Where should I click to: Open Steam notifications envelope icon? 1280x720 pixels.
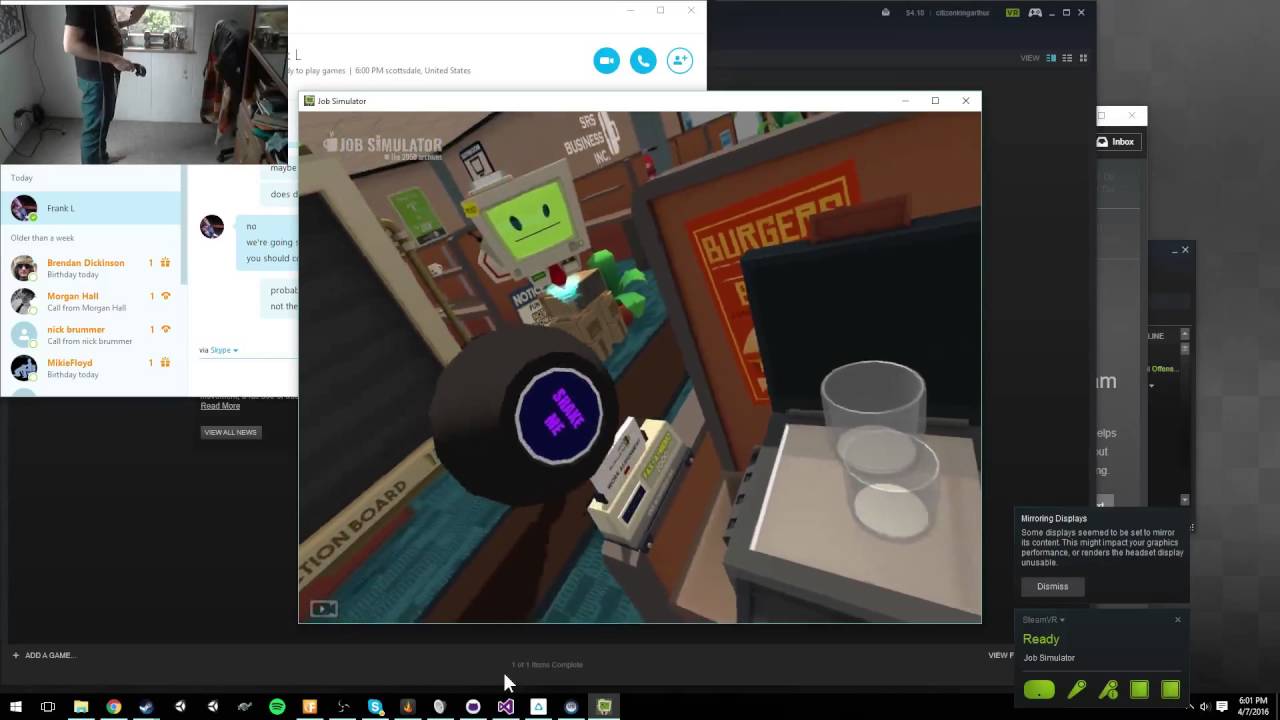886,13
